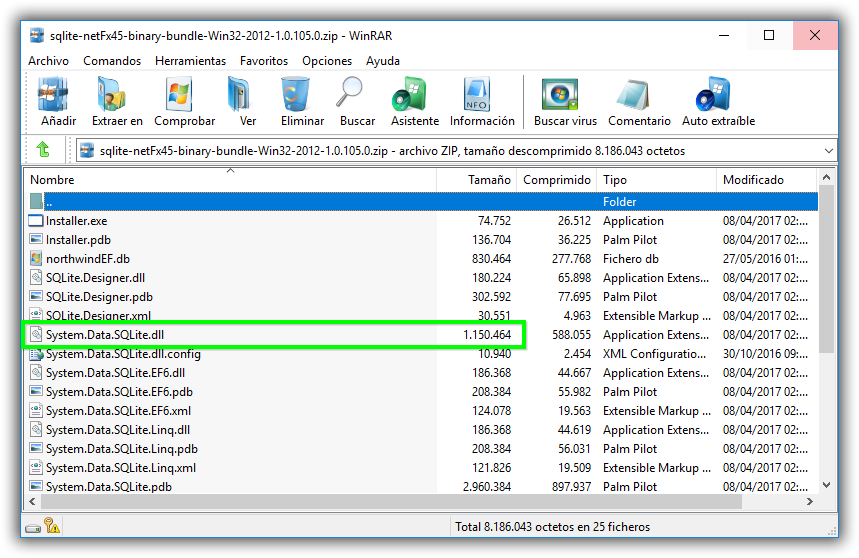
Task: Select the parent folder '..' row
Action: tap(421, 202)
